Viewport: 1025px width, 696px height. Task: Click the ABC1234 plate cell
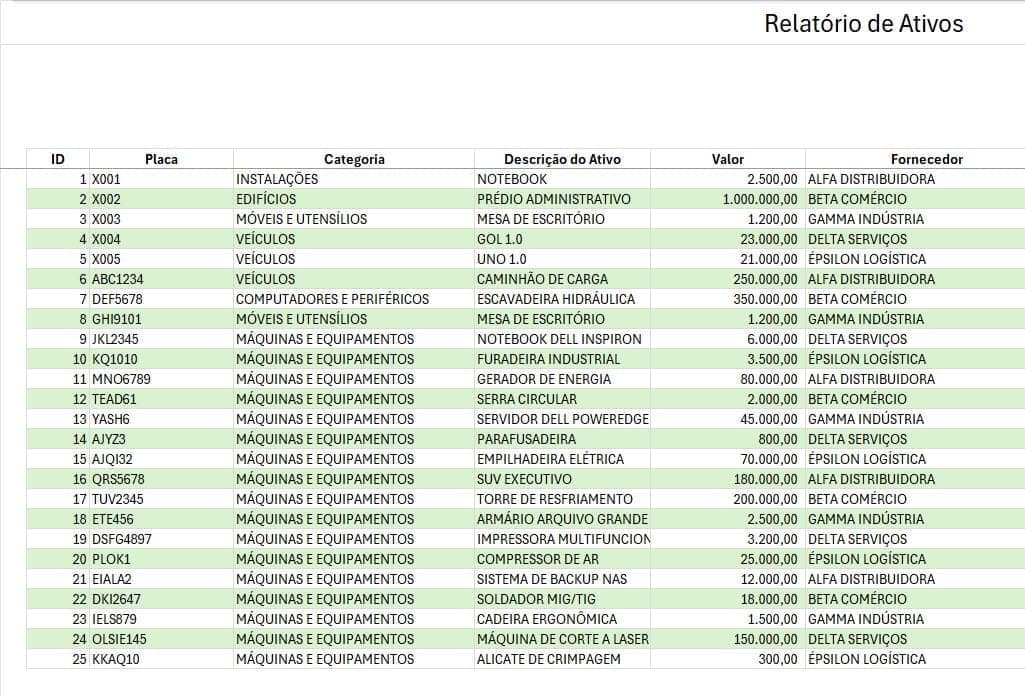161,279
